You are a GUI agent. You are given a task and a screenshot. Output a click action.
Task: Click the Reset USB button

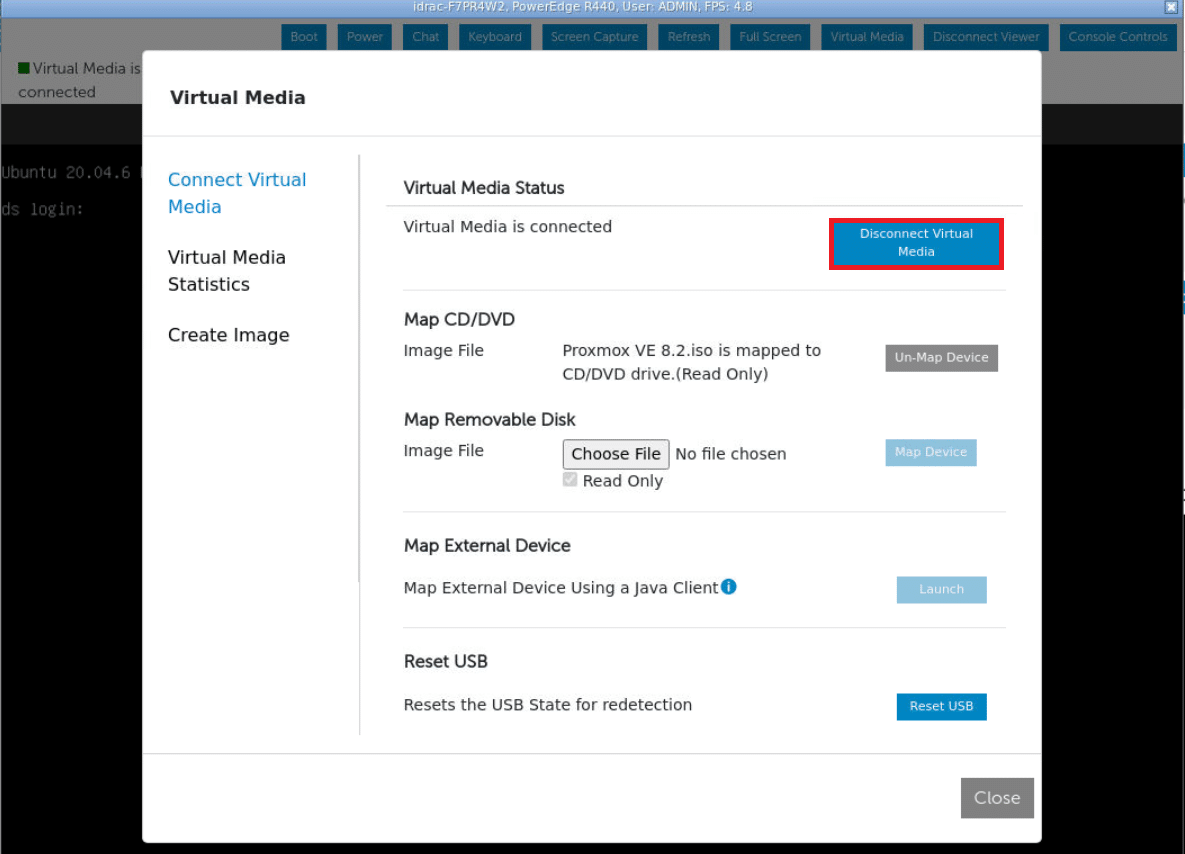(x=941, y=707)
